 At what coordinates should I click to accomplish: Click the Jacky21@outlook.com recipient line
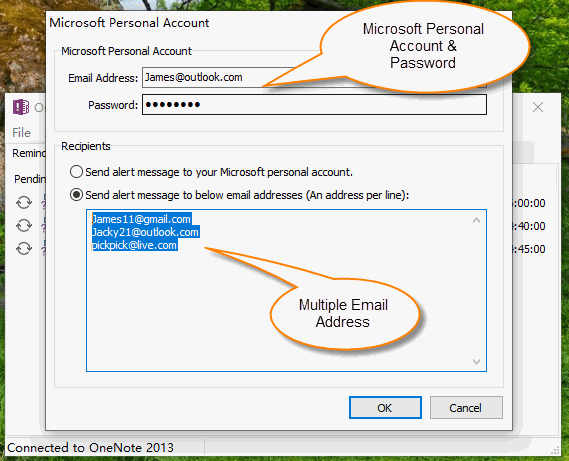tap(145, 232)
